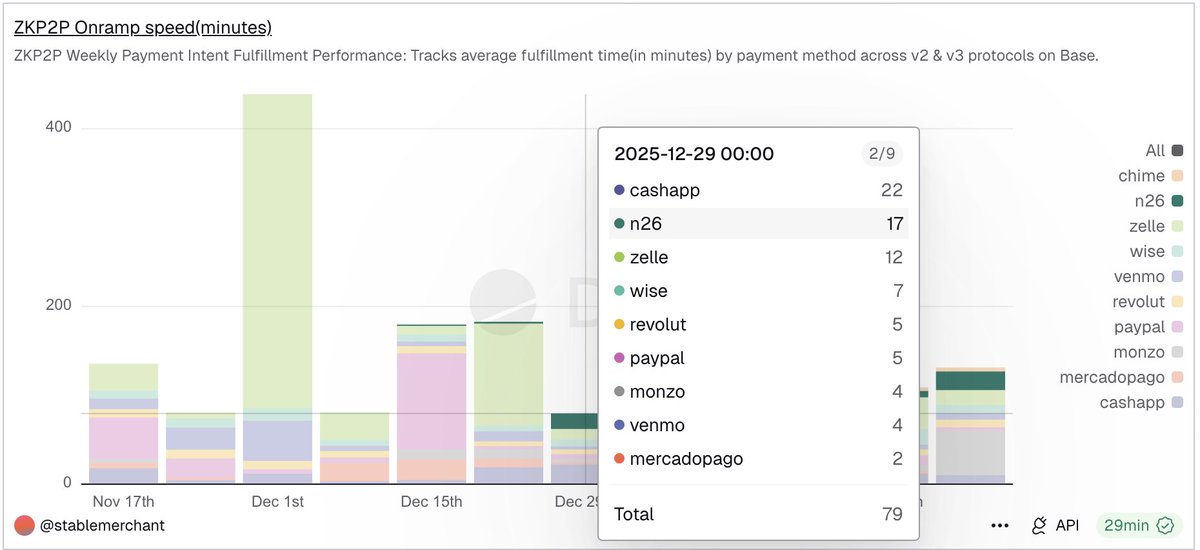Open the @stablemerchant author profile

tap(102, 525)
